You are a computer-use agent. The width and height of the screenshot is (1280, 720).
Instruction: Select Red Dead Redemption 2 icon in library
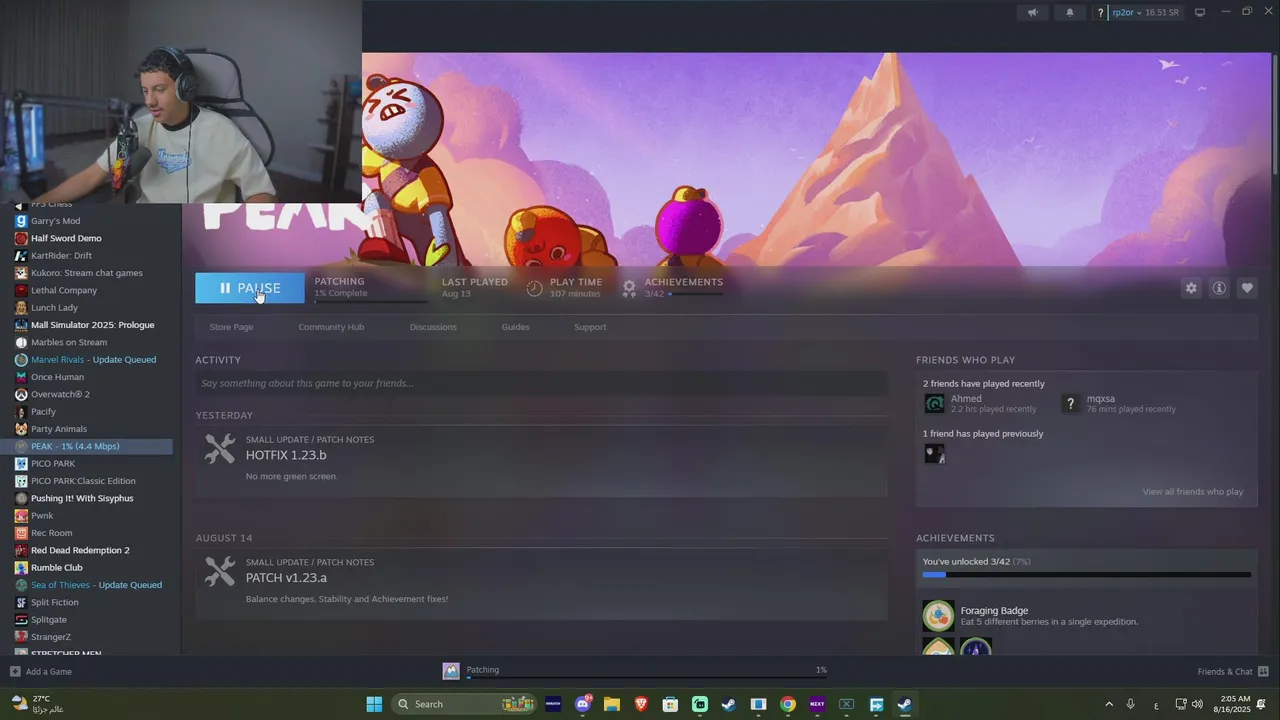21,550
